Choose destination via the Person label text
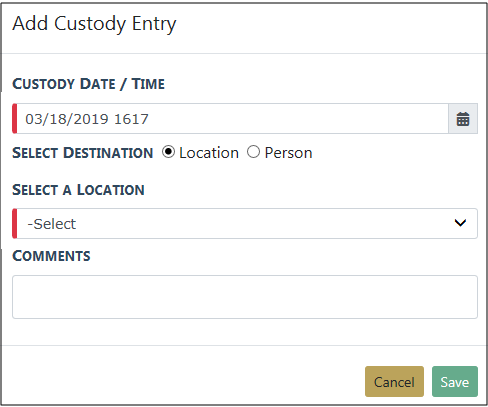 [288, 153]
